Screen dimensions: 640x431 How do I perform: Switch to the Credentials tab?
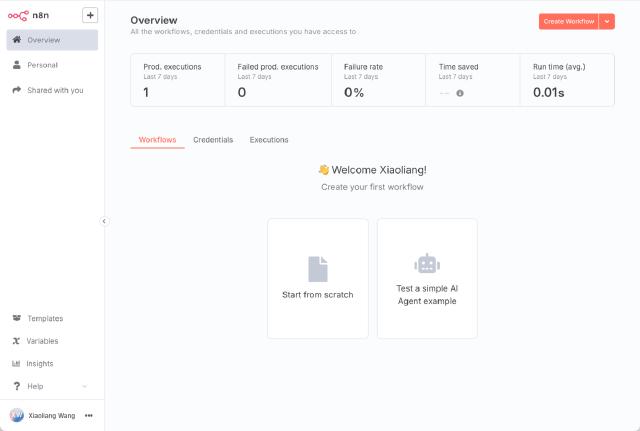pos(213,140)
